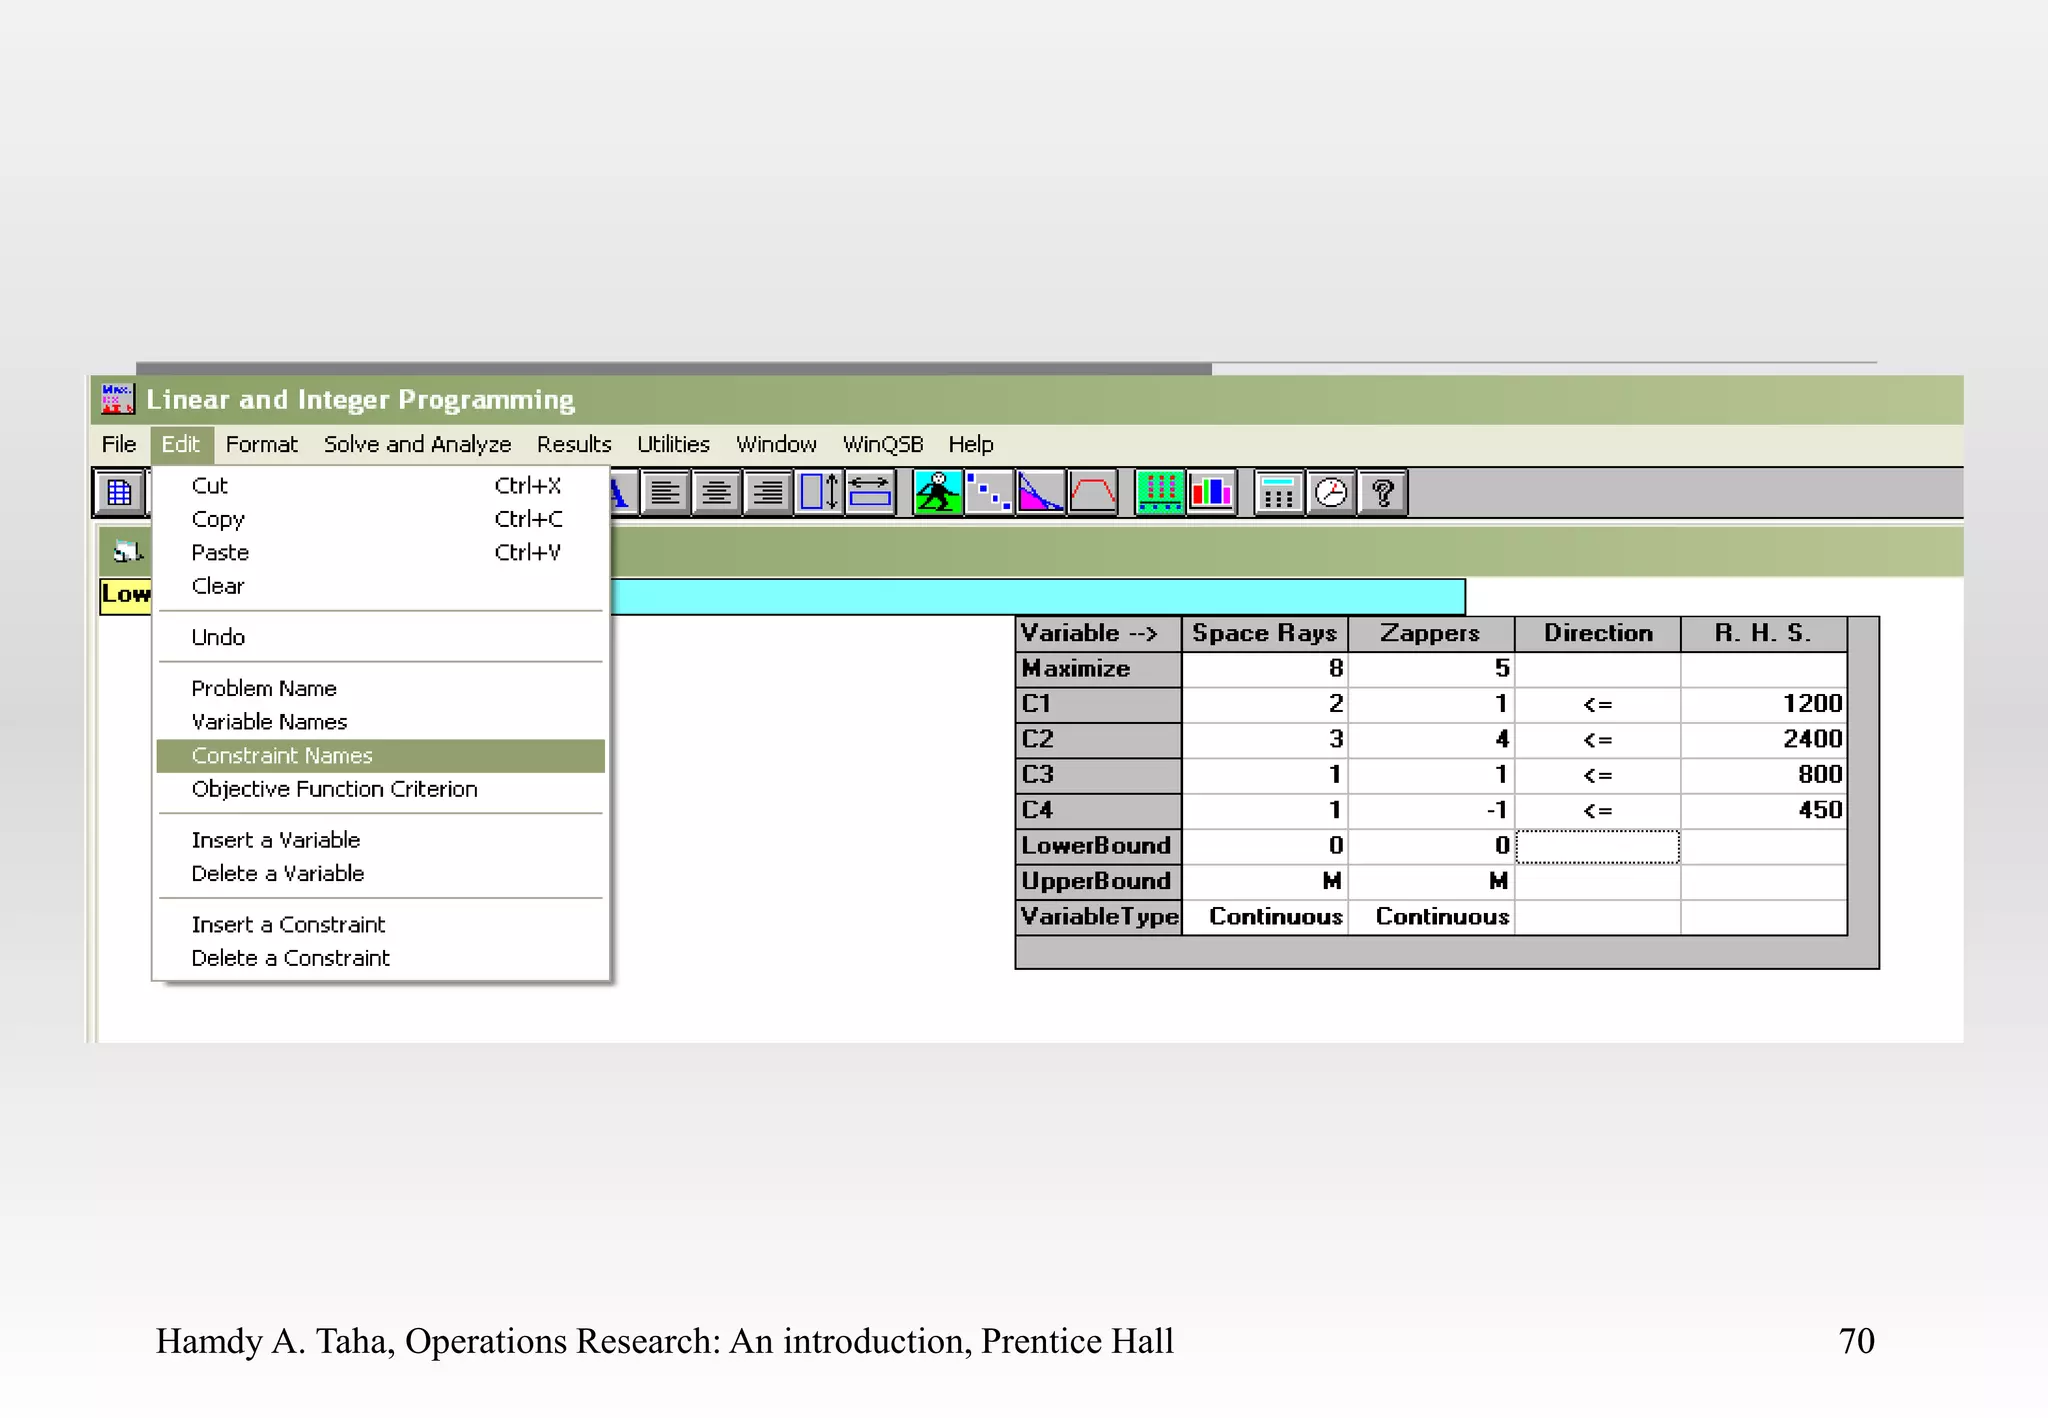Viewport: 2048px width, 1418px height.
Task: Click the row height toolbar icon
Action: pos(820,493)
